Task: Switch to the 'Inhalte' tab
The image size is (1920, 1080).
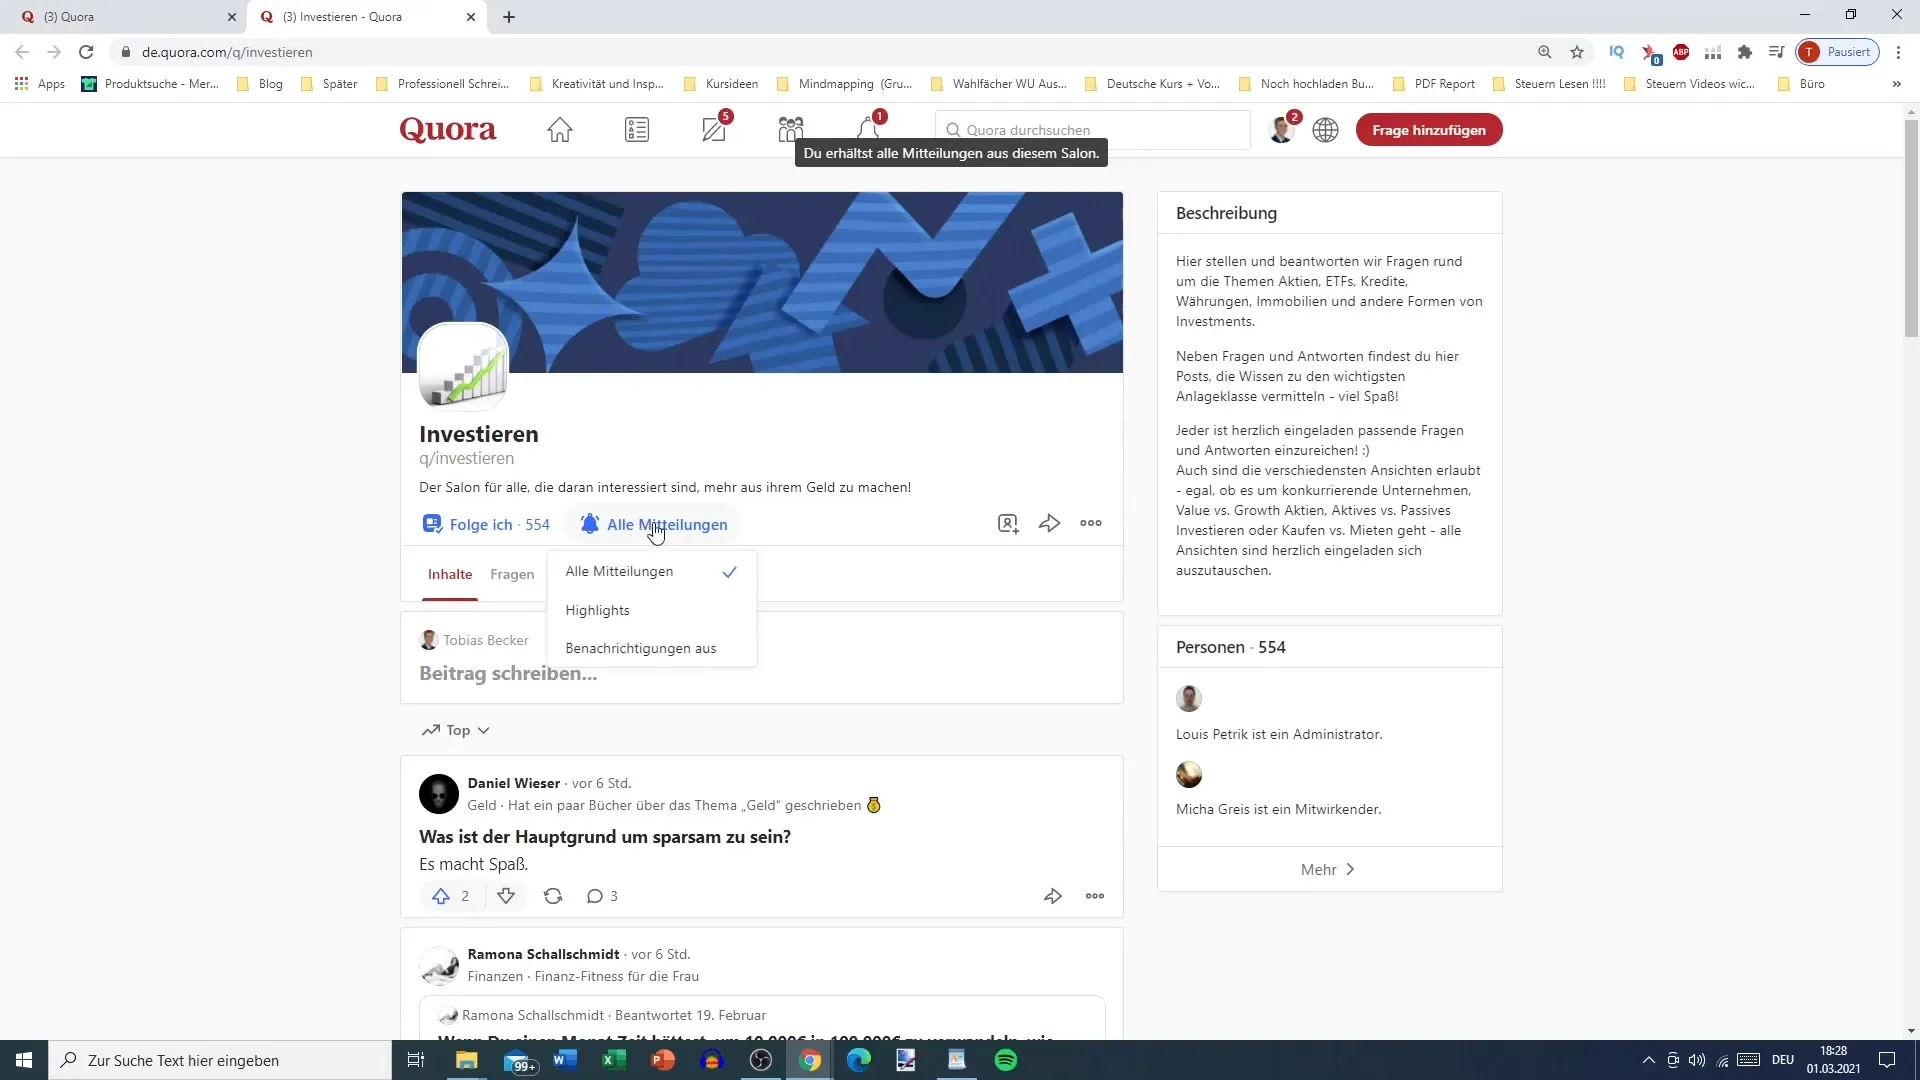Action: pyautogui.click(x=450, y=575)
